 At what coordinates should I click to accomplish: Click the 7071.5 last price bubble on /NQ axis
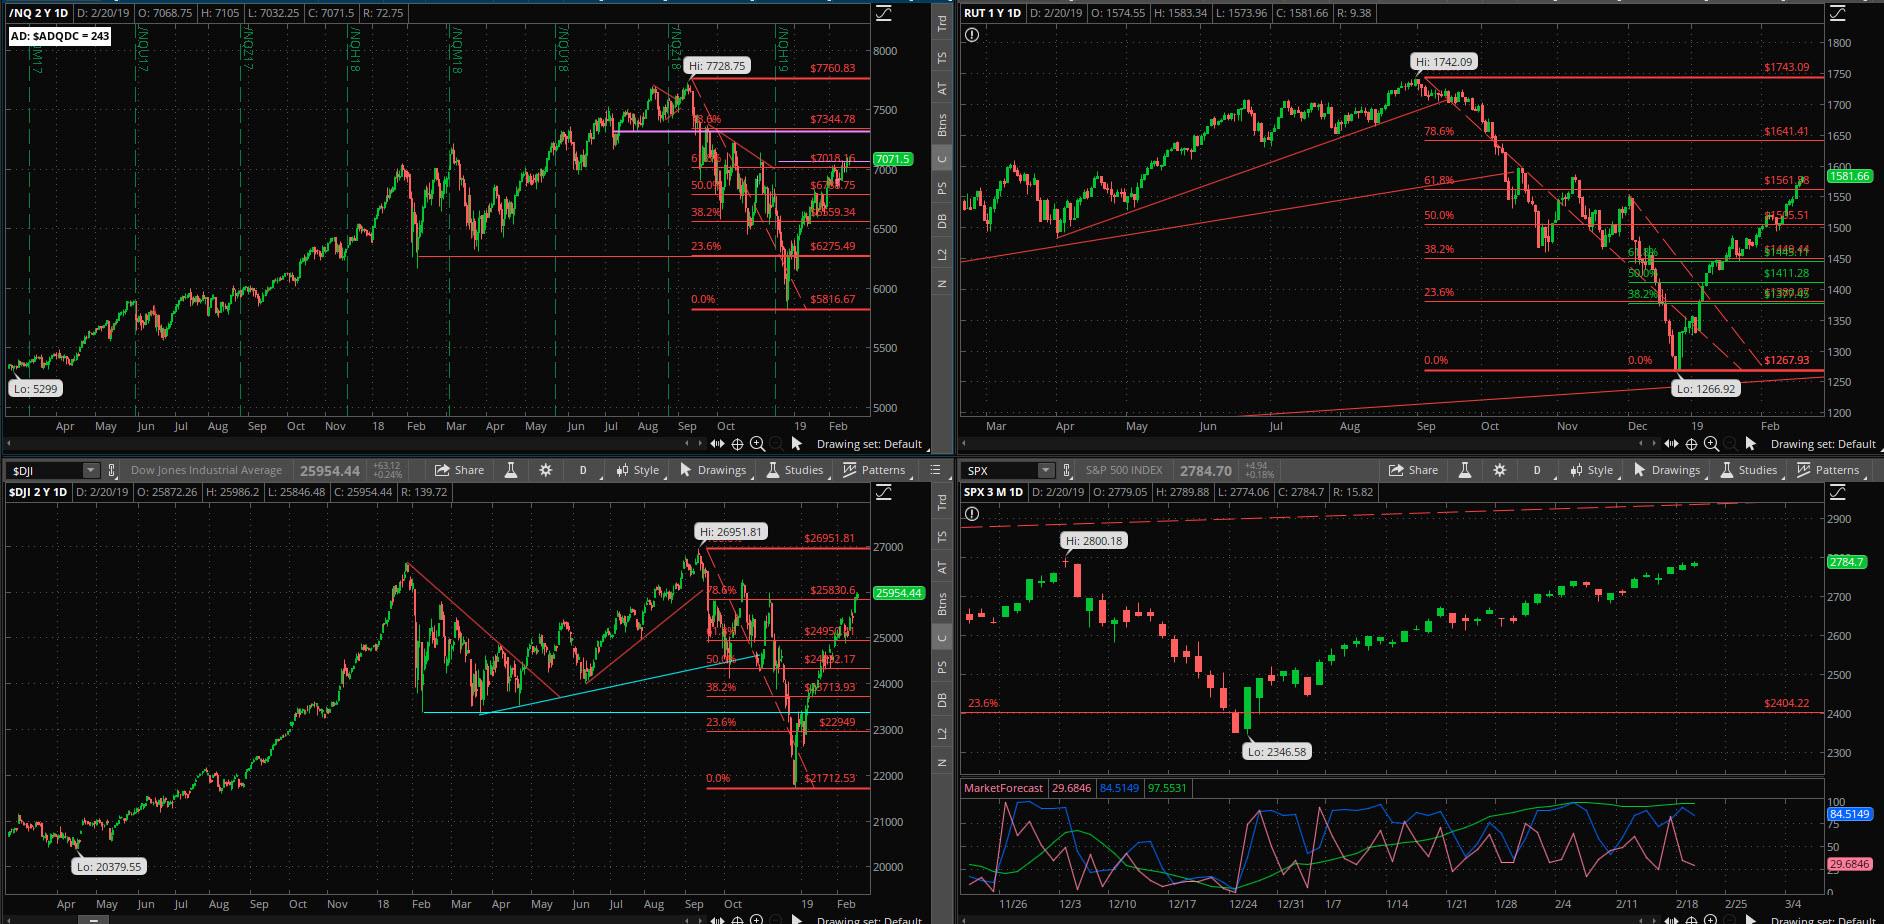coord(892,159)
